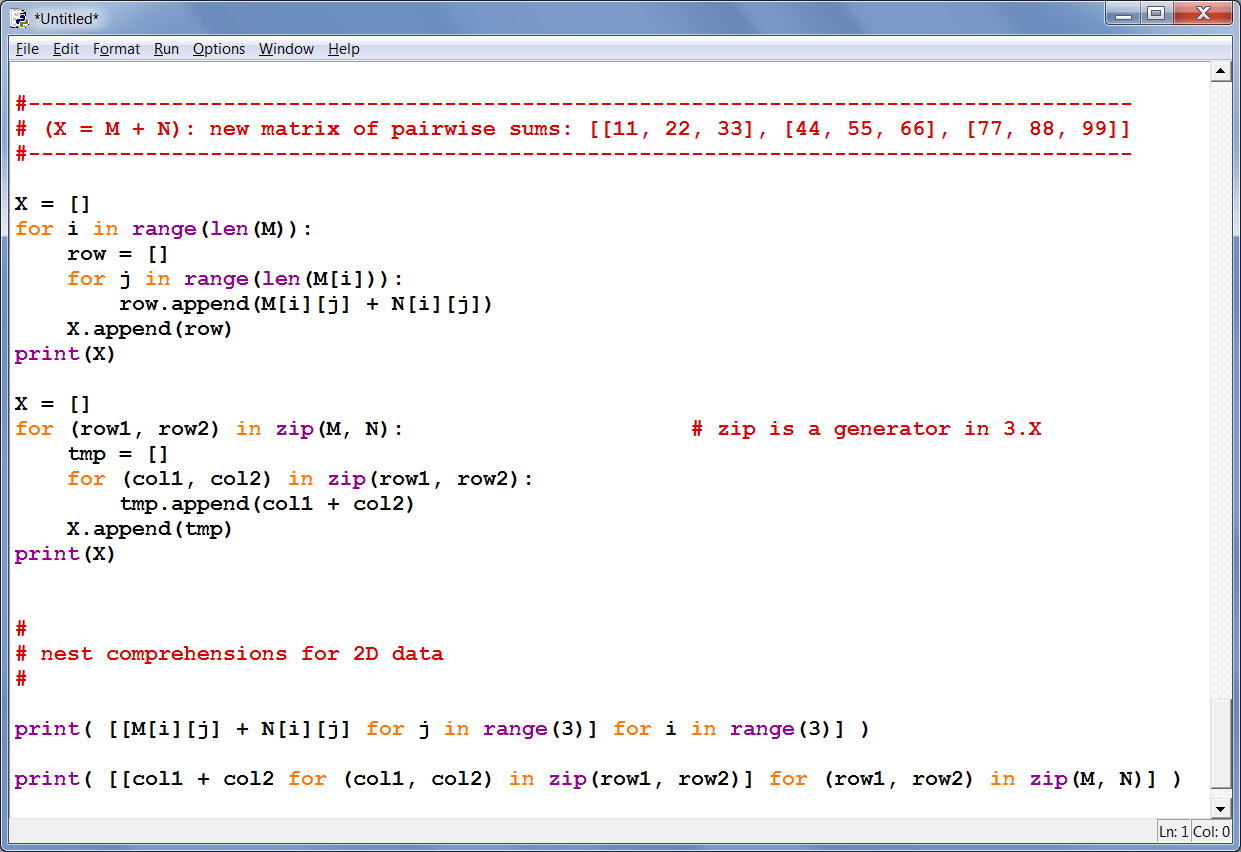This screenshot has width=1241, height=852.
Task: Maximize the Untitled editor window
Action: (1157, 13)
